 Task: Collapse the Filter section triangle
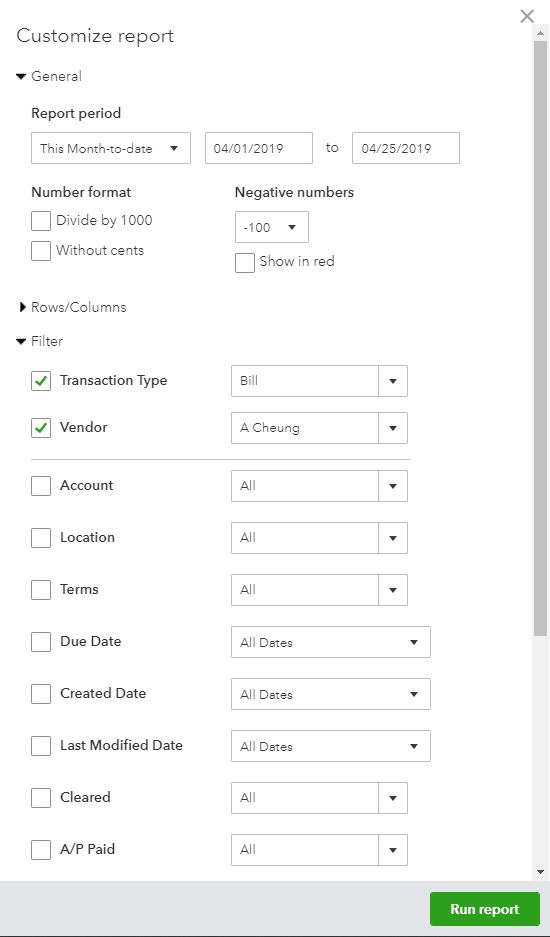22,342
